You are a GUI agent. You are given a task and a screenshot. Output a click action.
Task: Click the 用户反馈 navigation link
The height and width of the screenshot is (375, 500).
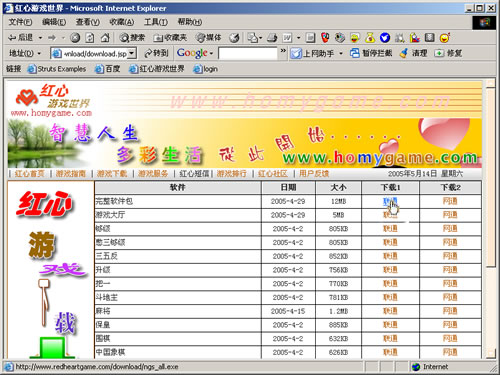click(314, 173)
